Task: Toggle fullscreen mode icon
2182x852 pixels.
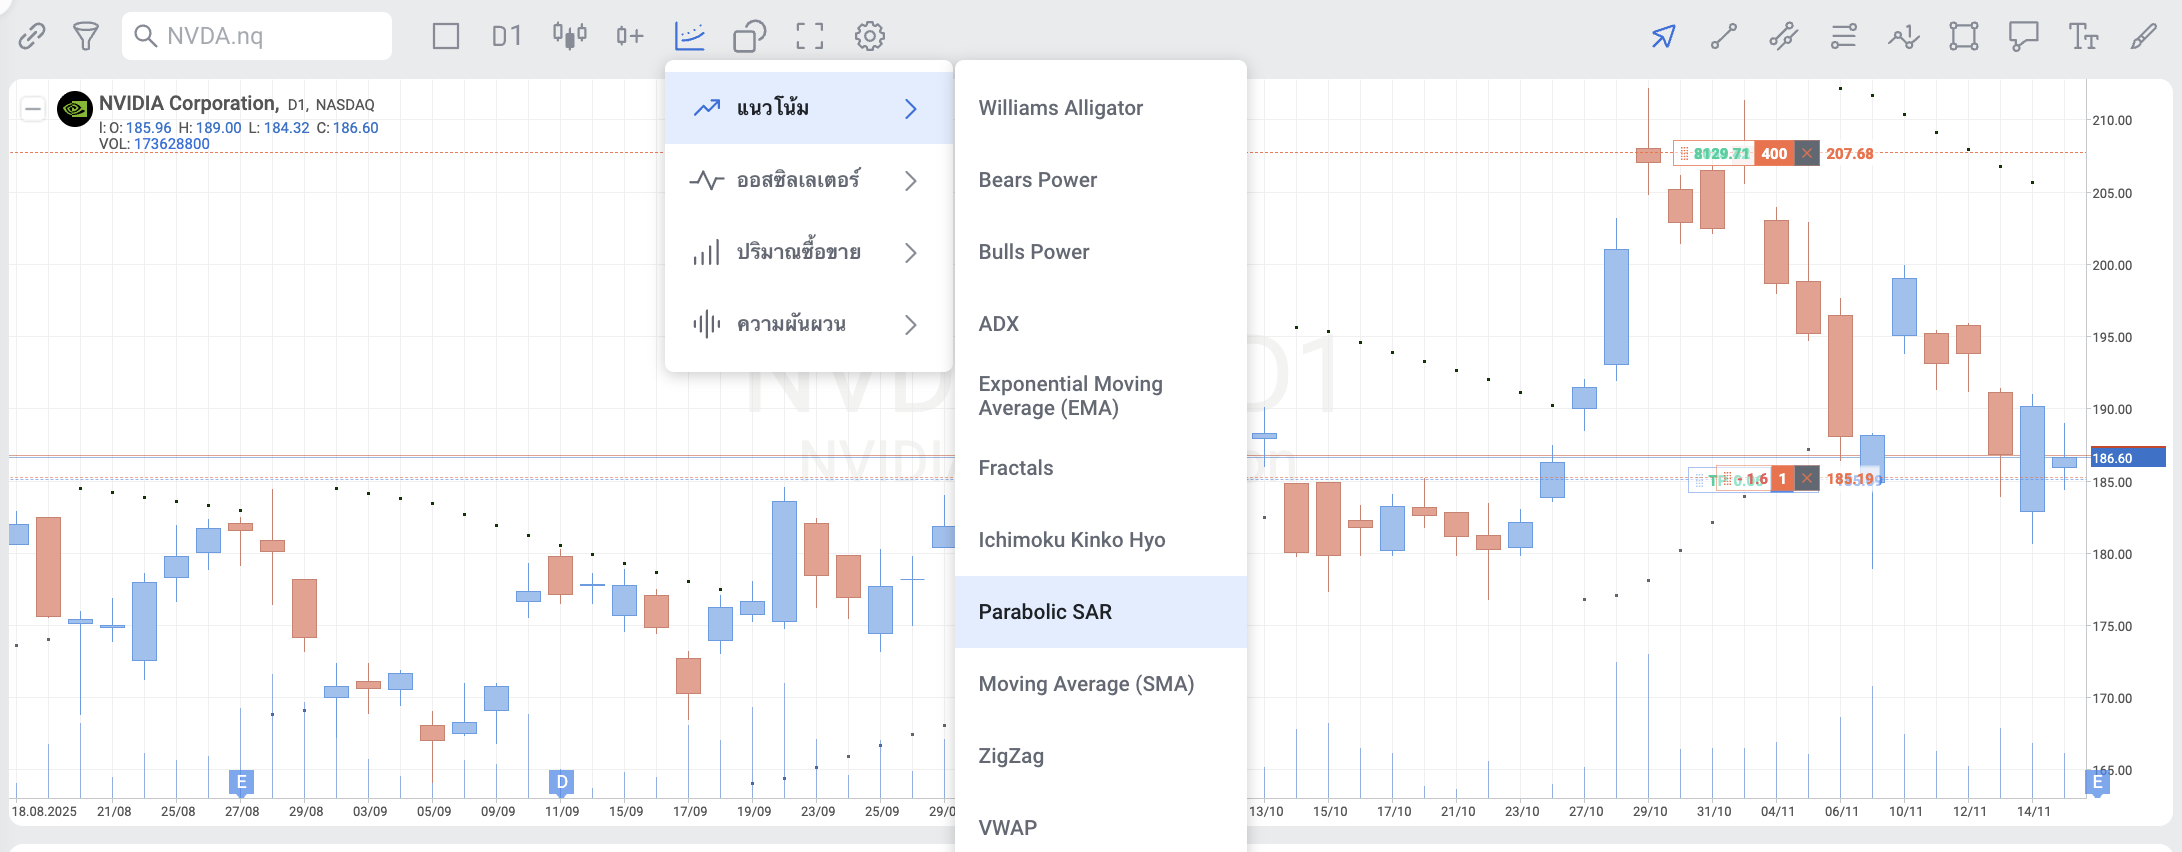Action: click(810, 37)
